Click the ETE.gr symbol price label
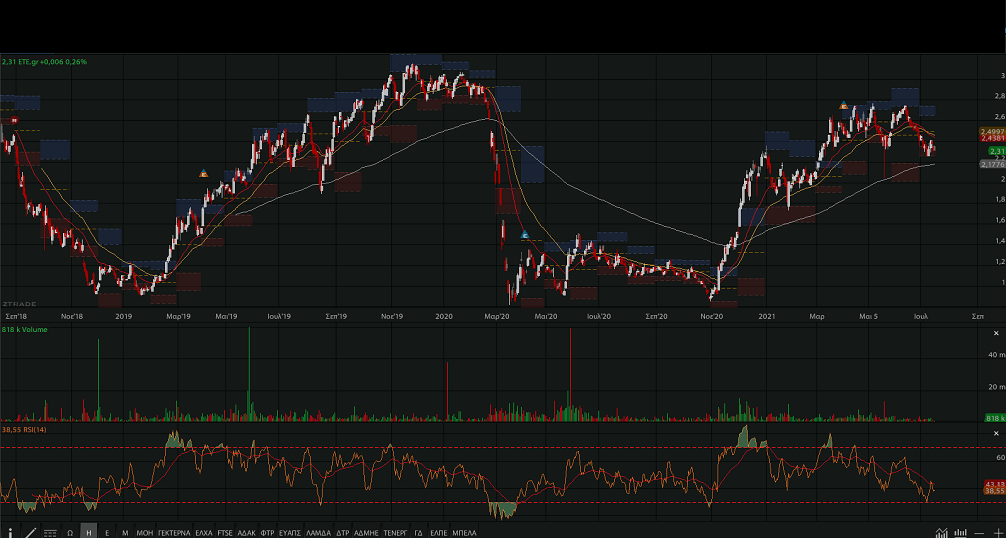 (44, 62)
